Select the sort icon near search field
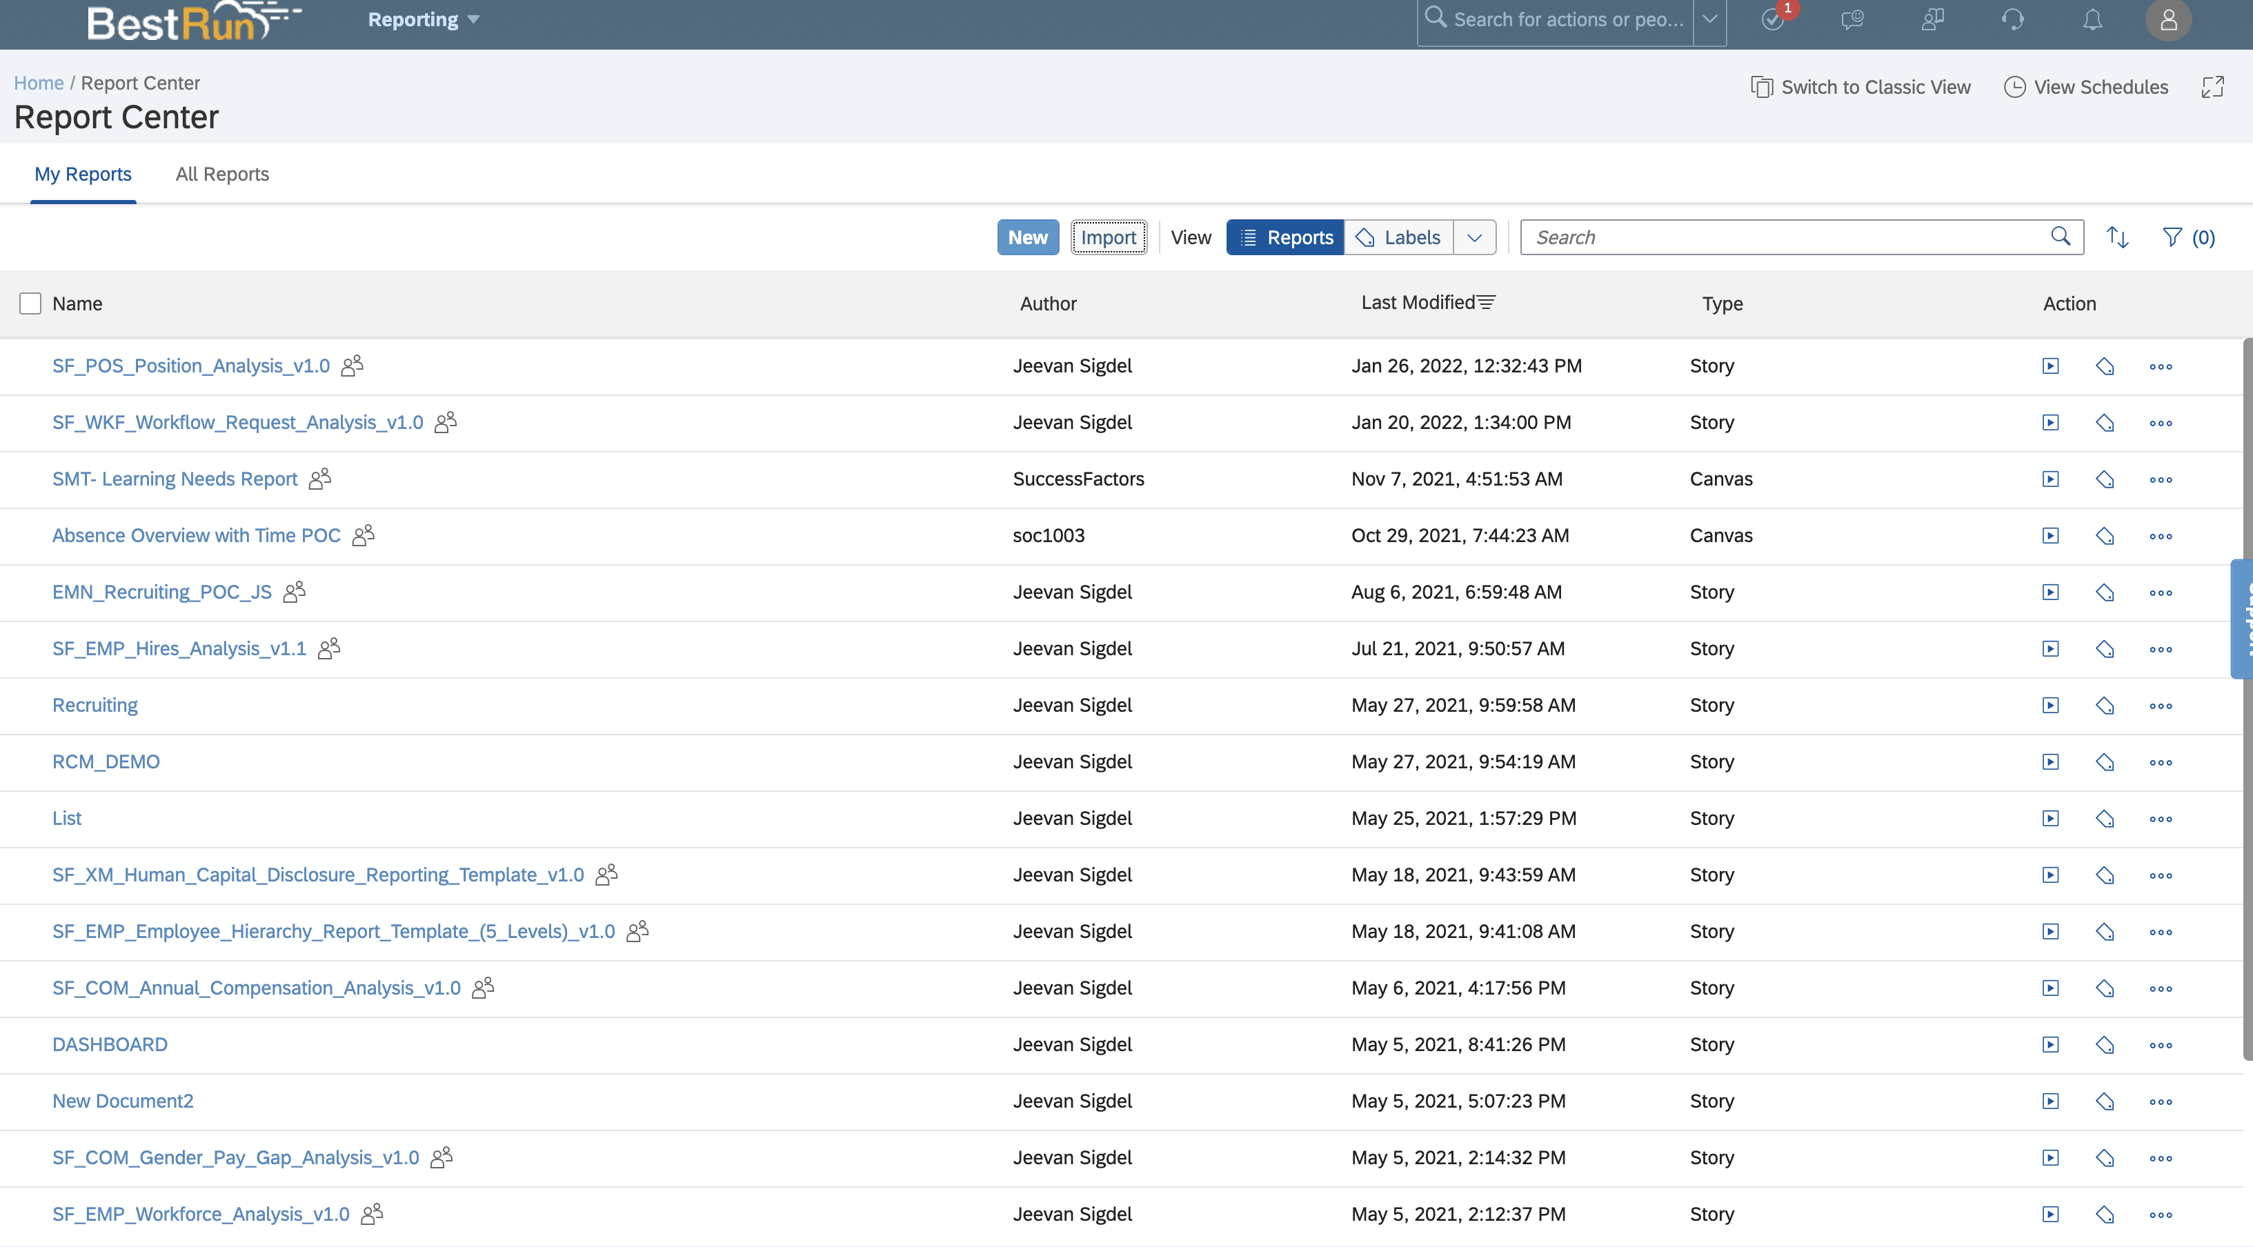 click(x=2117, y=237)
